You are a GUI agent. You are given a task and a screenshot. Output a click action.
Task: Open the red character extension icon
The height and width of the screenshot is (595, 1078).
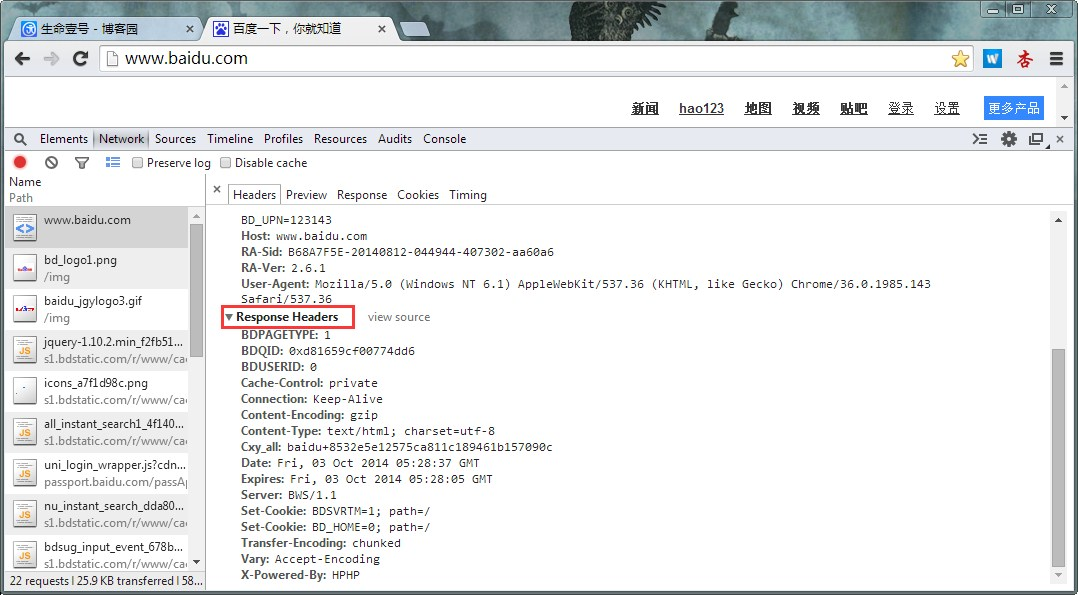point(1025,59)
